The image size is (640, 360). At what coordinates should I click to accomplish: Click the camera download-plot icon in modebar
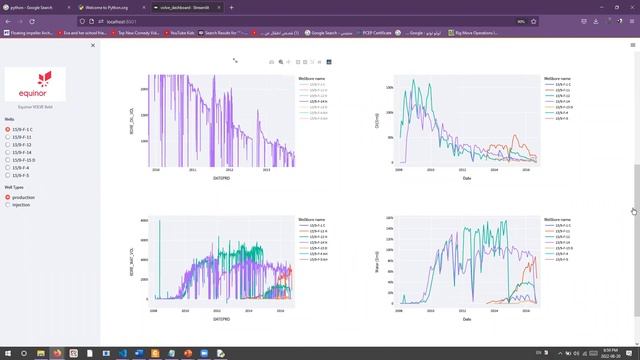tap(271, 62)
